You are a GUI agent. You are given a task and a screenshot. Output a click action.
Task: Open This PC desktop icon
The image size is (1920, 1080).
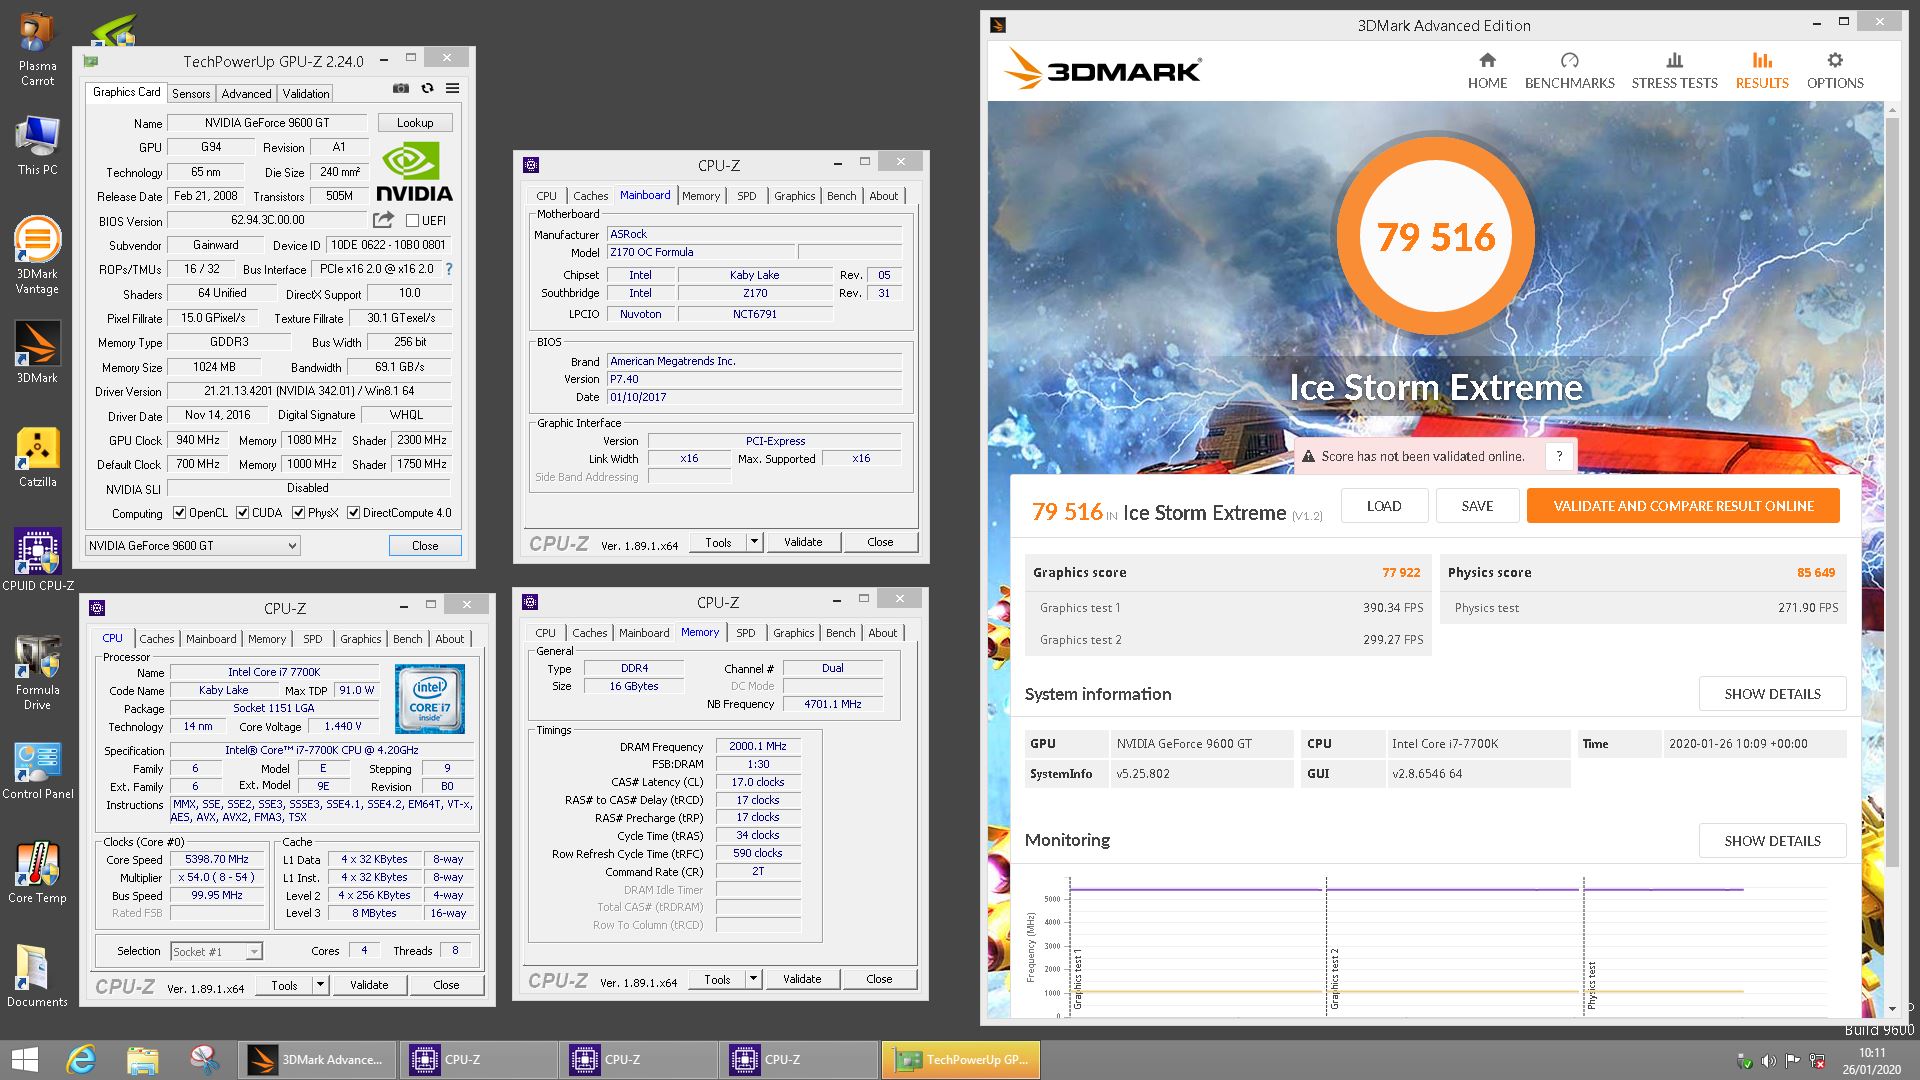pyautogui.click(x=37, y=145)
